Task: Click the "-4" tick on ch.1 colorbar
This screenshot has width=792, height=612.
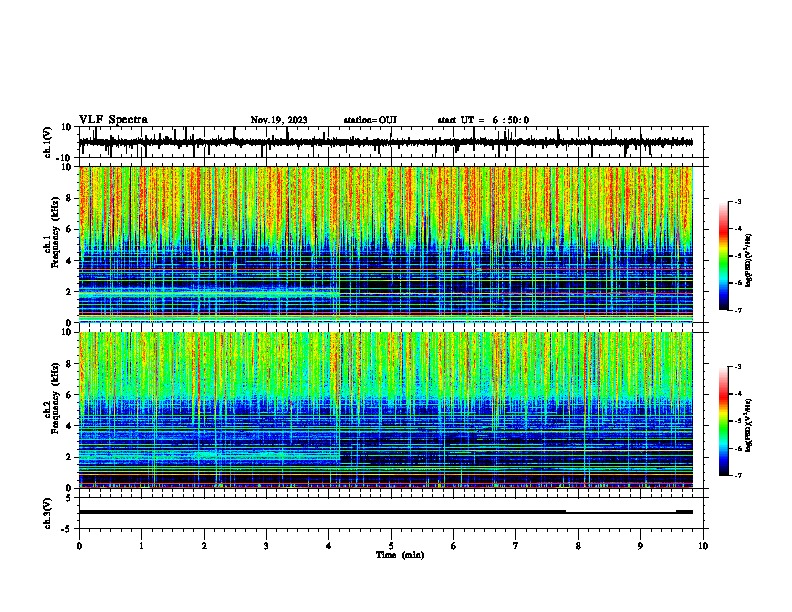Action: [x=738, y=229]
